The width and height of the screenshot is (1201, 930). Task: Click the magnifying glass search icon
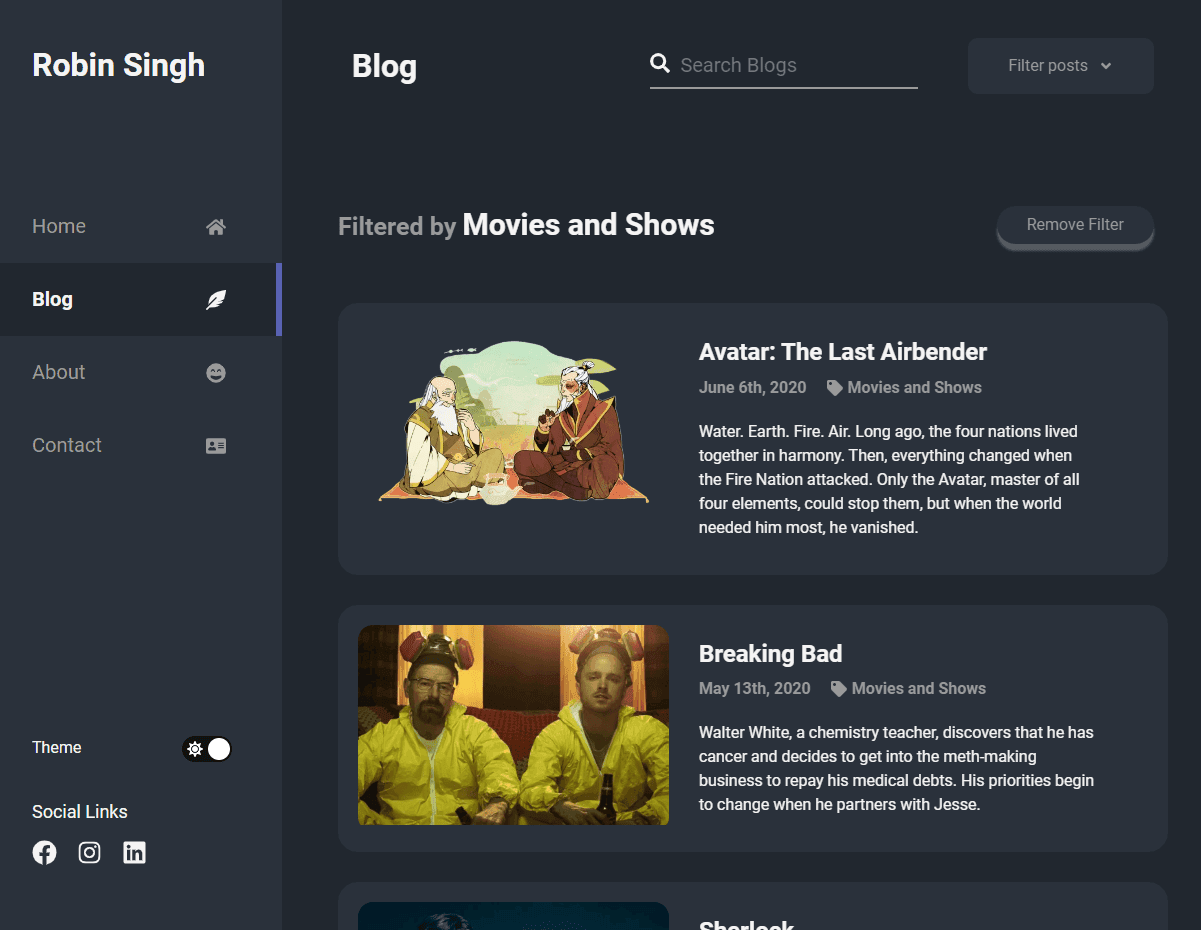tap(660, 62)
